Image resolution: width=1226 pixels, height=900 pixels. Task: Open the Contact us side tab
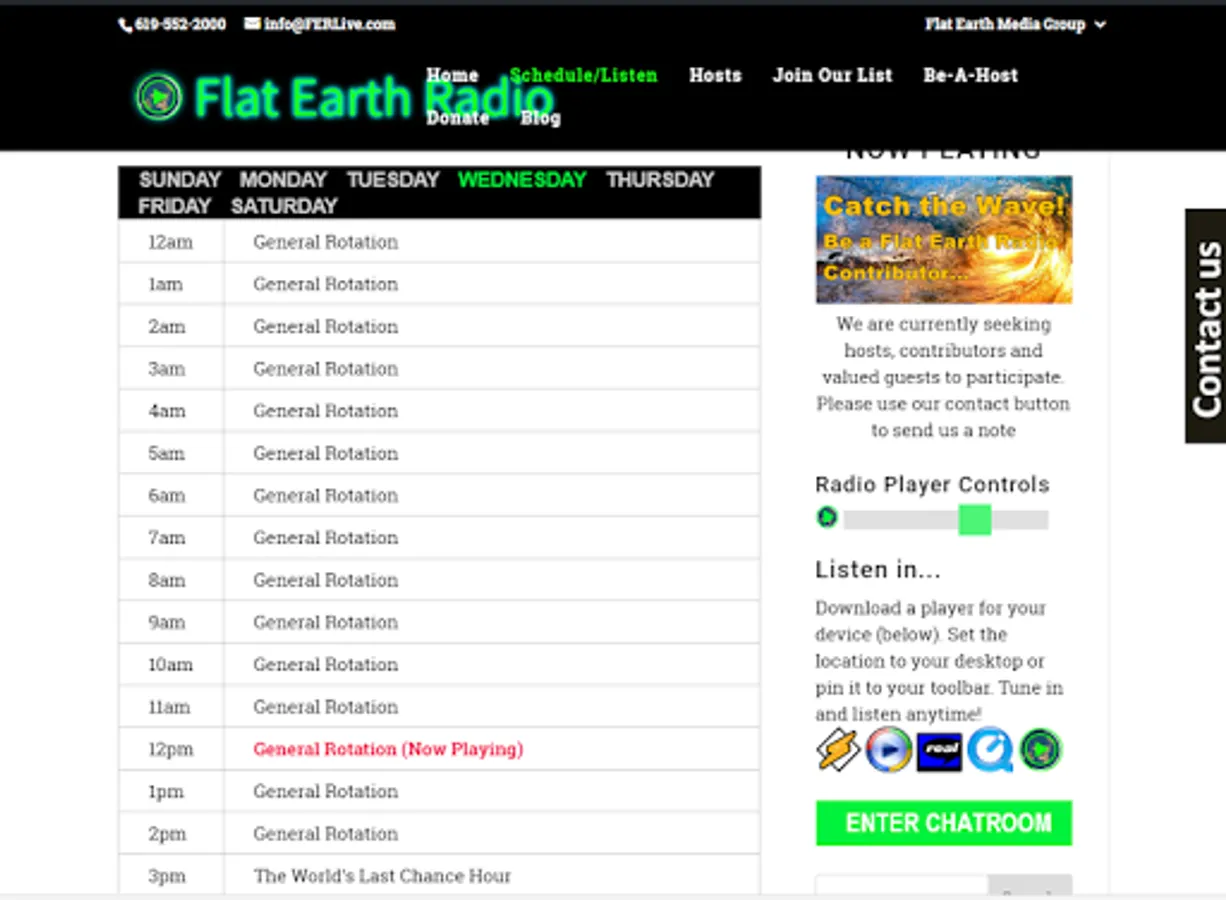(1206, 326)
